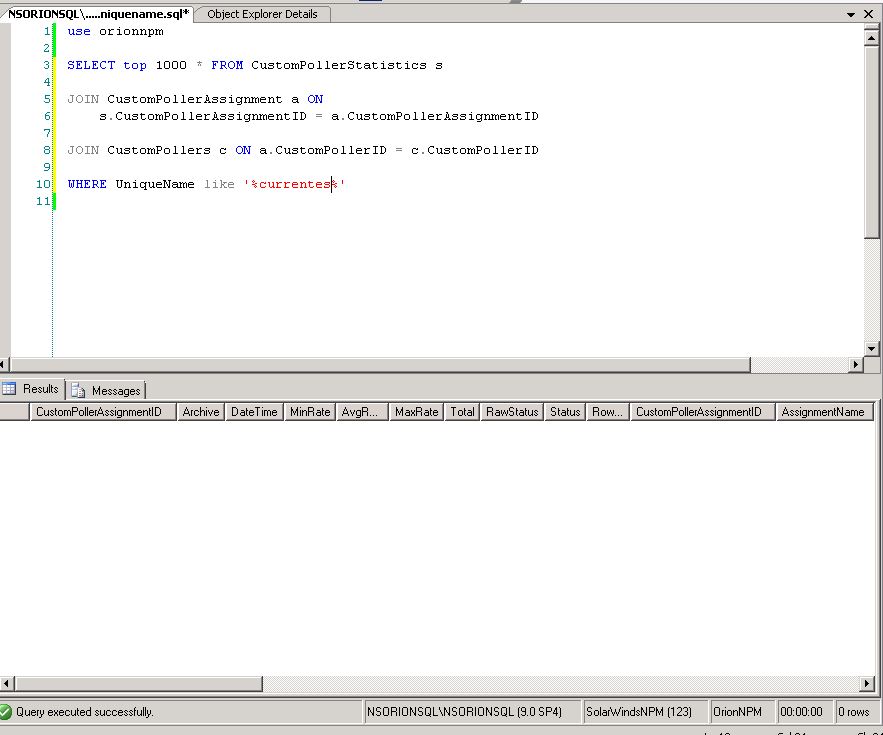The image size is (883, 735).
Task: Click the results horizontal scroll left arrow
Action: 6,684
